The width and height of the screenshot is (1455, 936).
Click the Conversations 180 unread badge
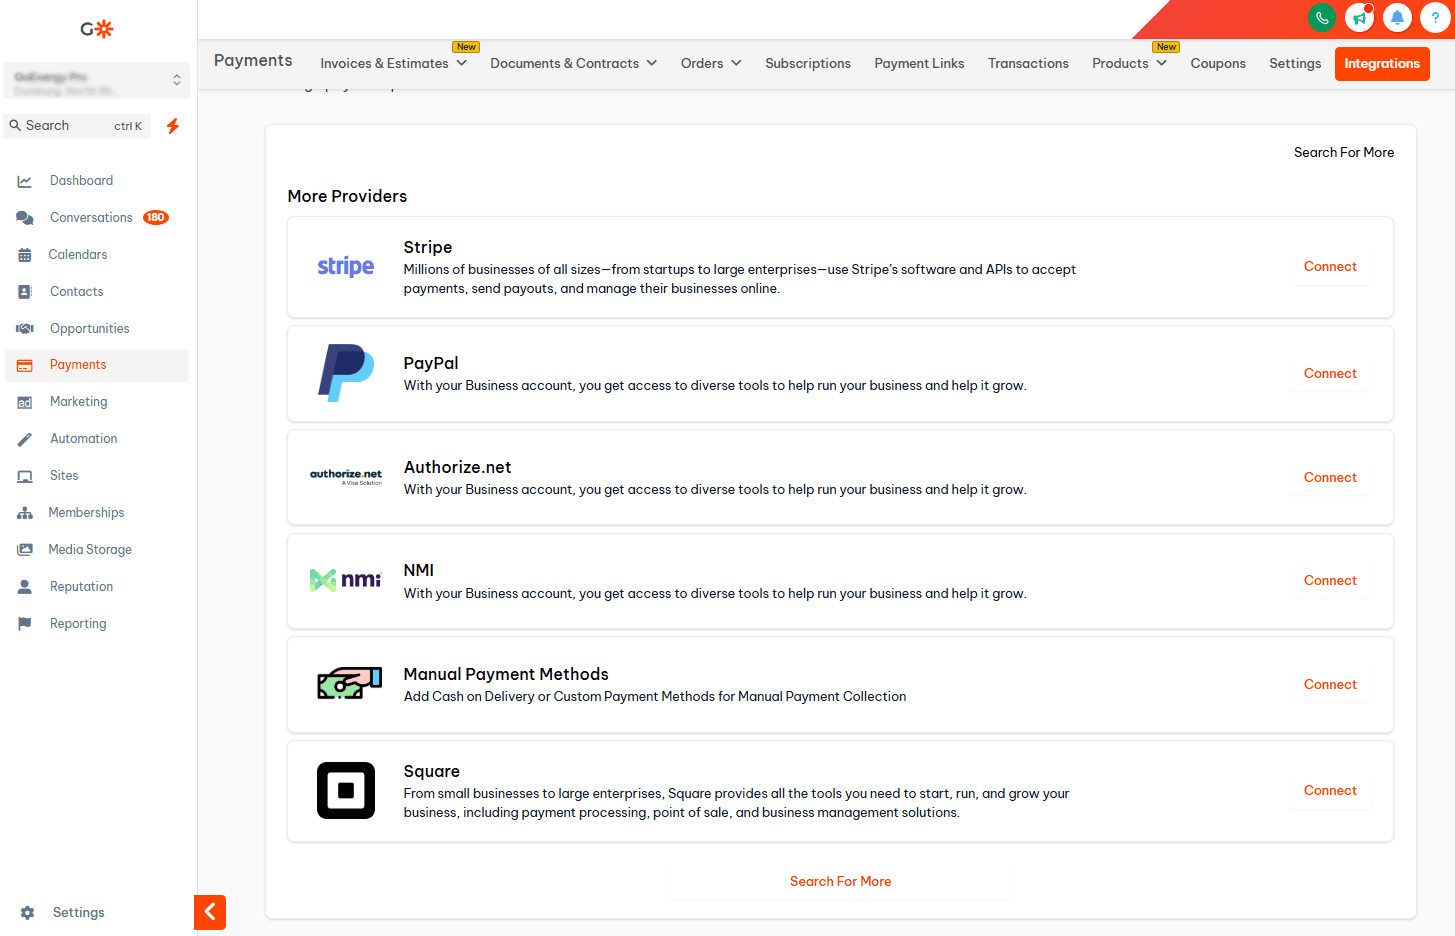(x=156, y=218)
